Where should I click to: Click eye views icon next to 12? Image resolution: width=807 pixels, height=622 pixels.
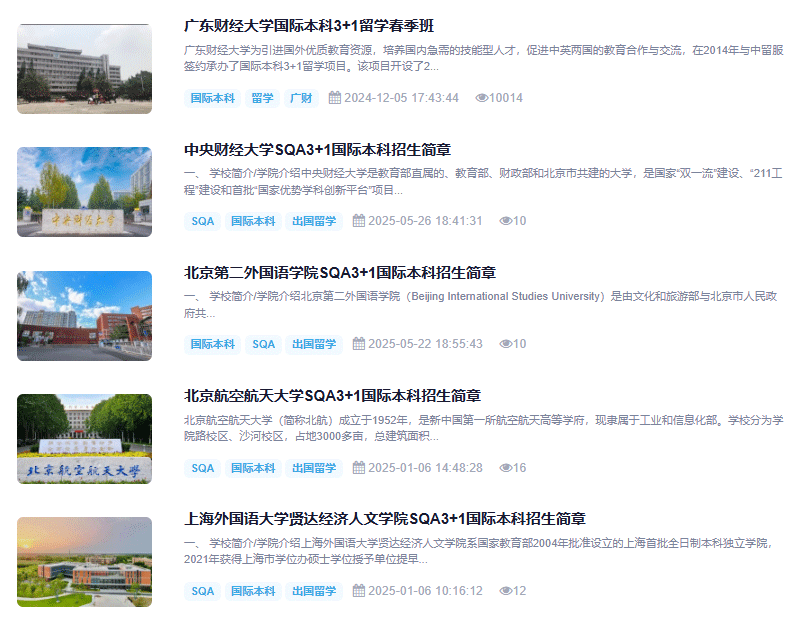[505, 591]
